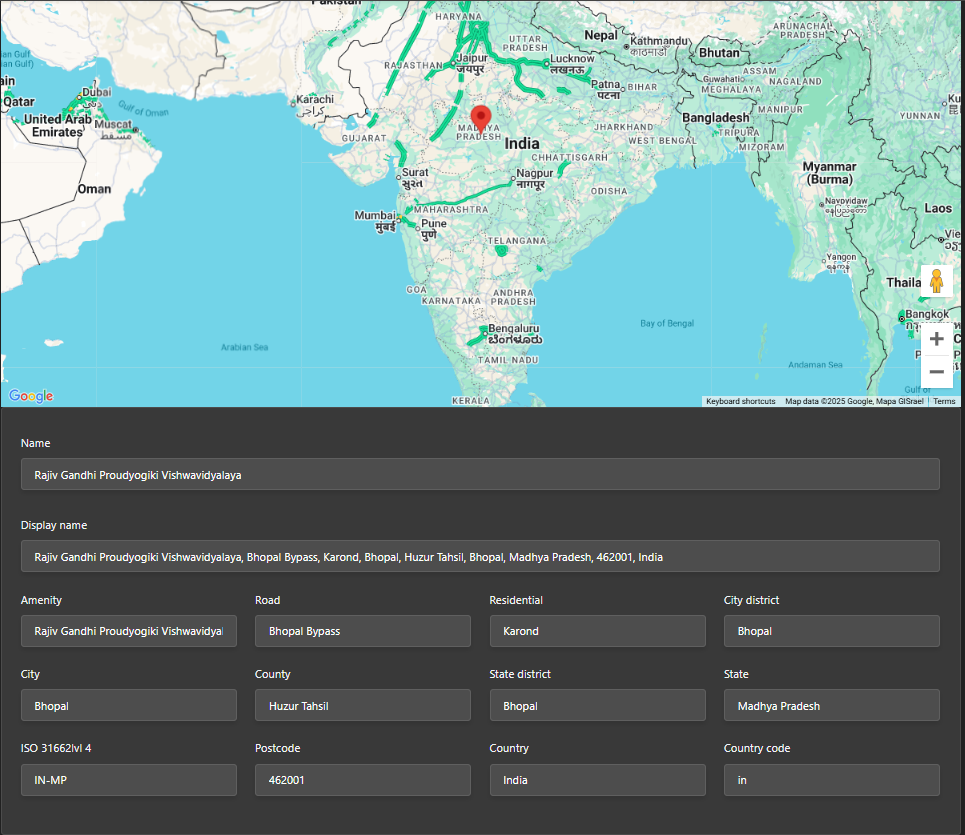Viewport: 965px width, 835px height.
Task: Click the Name input field
Action: pos(480,474)
